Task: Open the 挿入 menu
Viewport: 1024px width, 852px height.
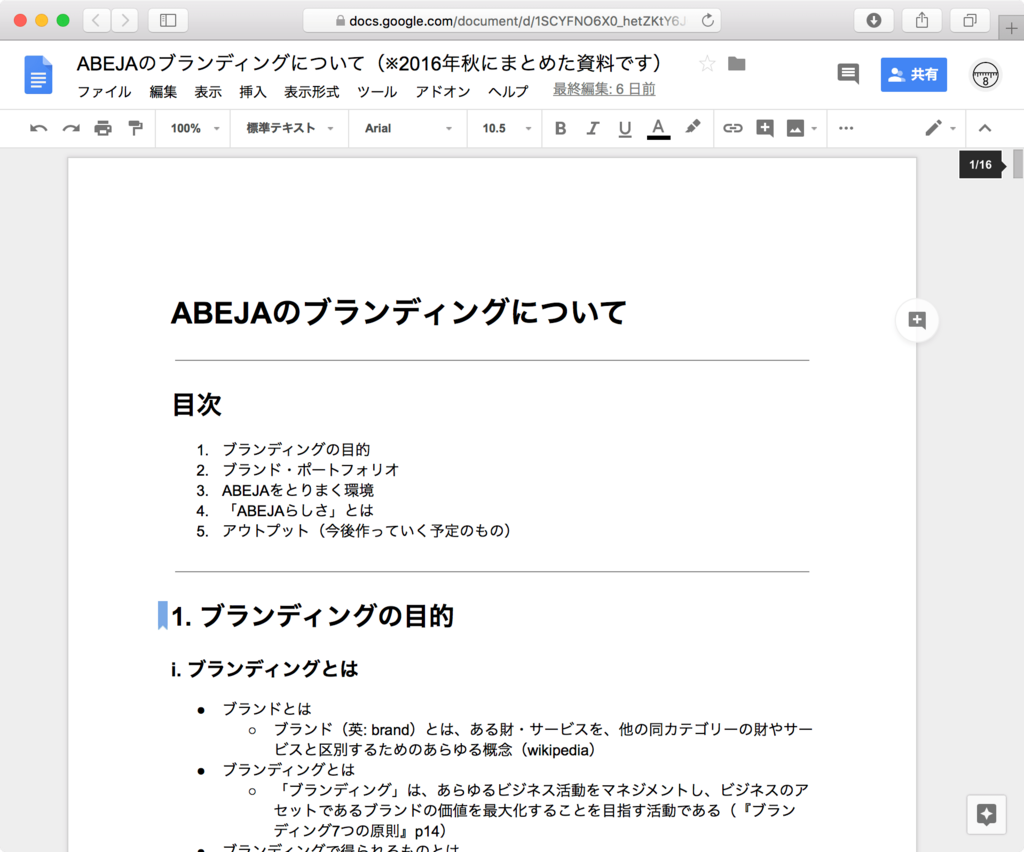Action: (x=253, y=91)
